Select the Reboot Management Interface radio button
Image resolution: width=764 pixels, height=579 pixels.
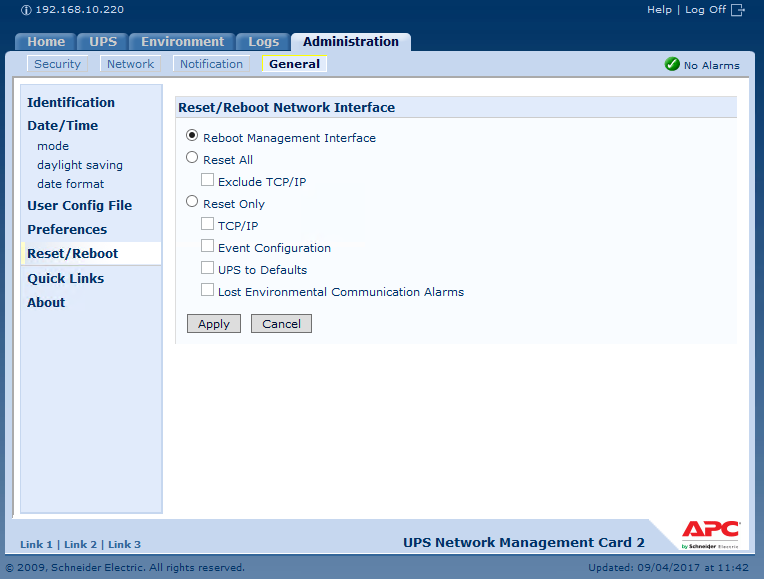pyautogui.click(x=192, y=136)
